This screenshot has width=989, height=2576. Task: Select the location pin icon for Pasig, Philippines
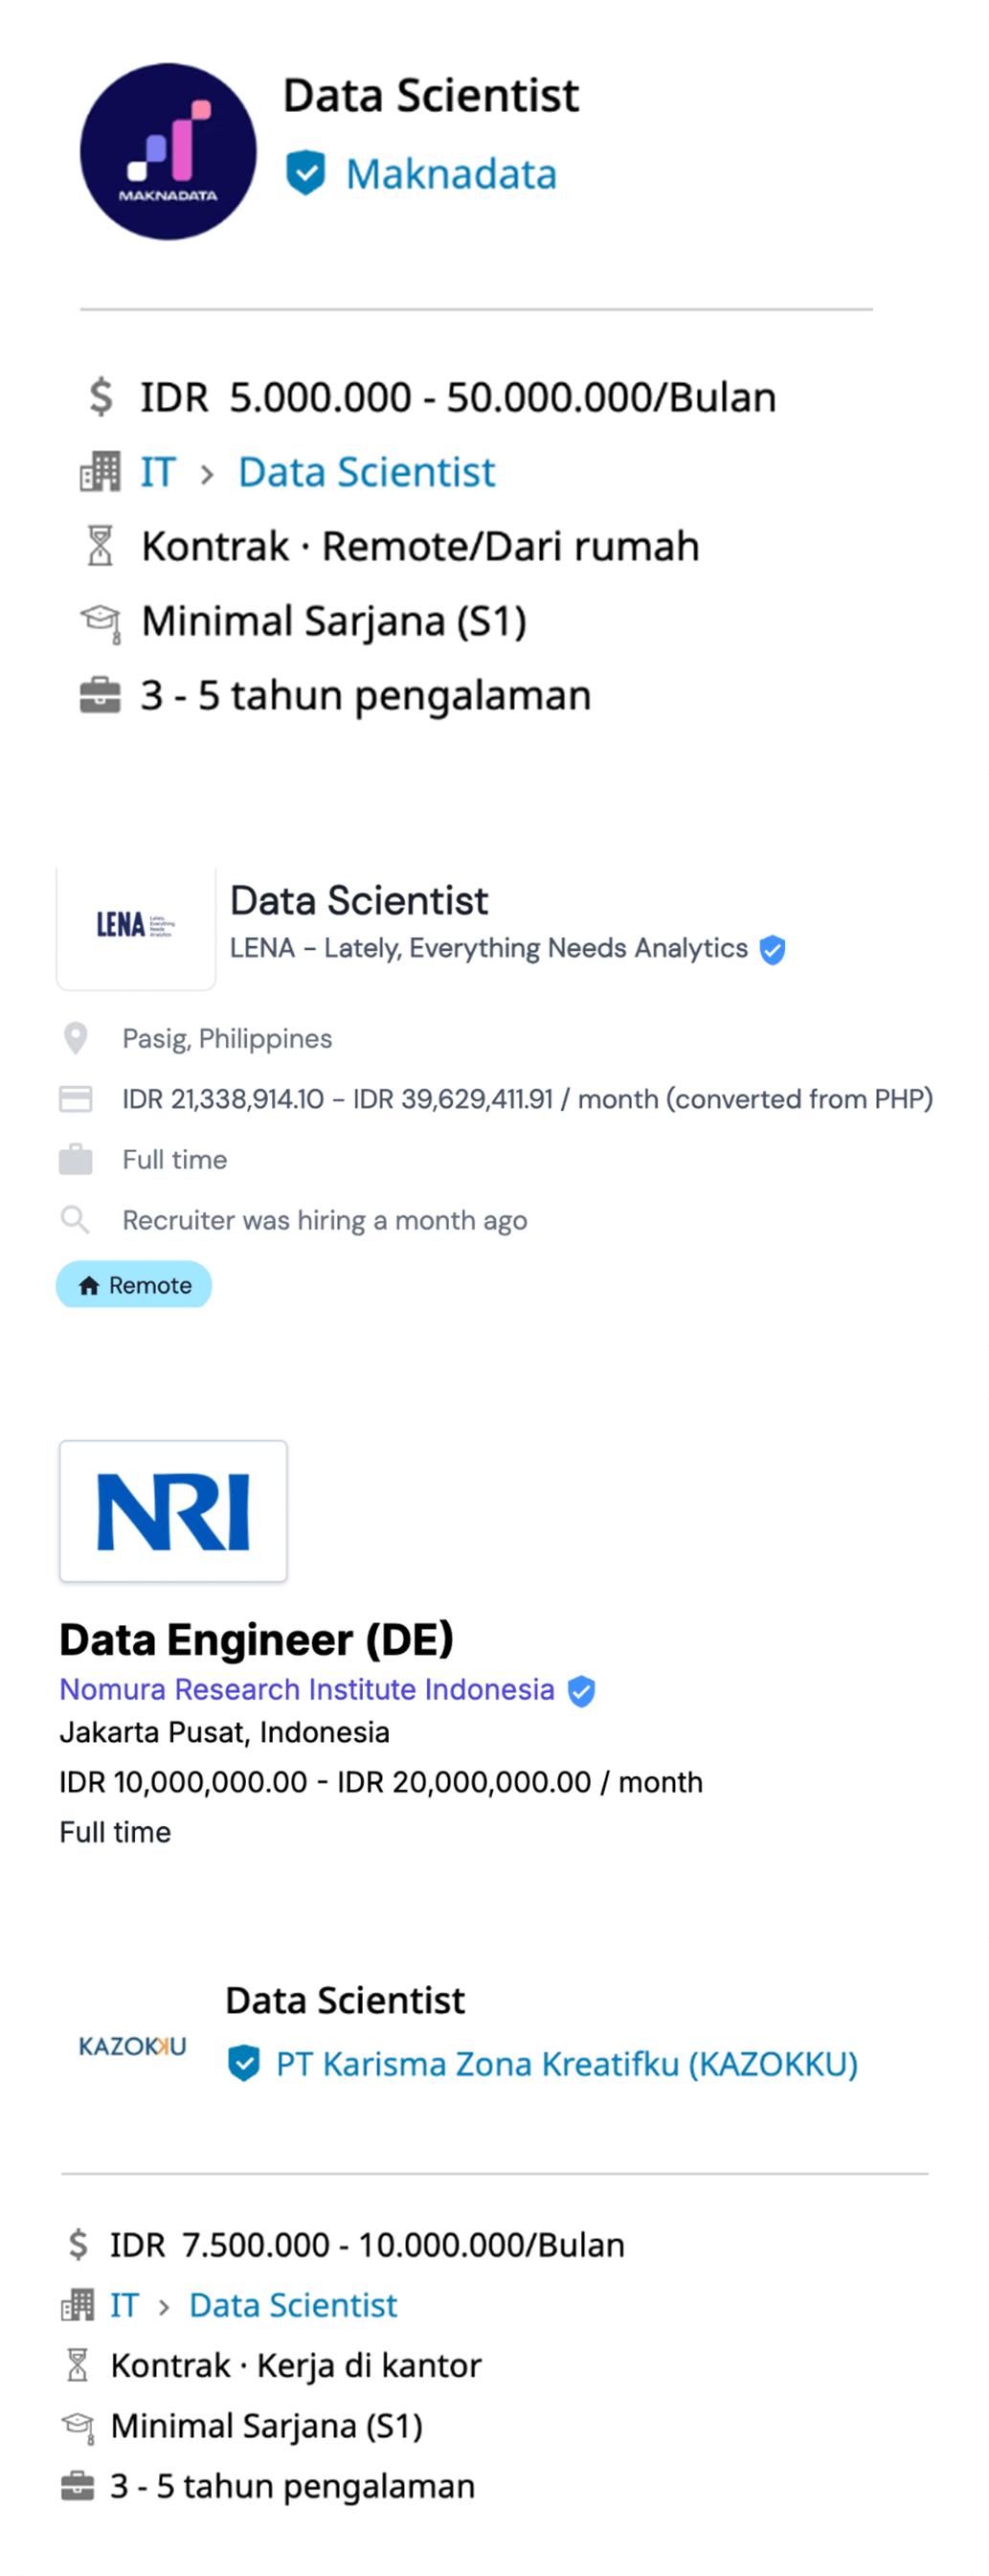pyautogui.click(x=76, y=1038)
